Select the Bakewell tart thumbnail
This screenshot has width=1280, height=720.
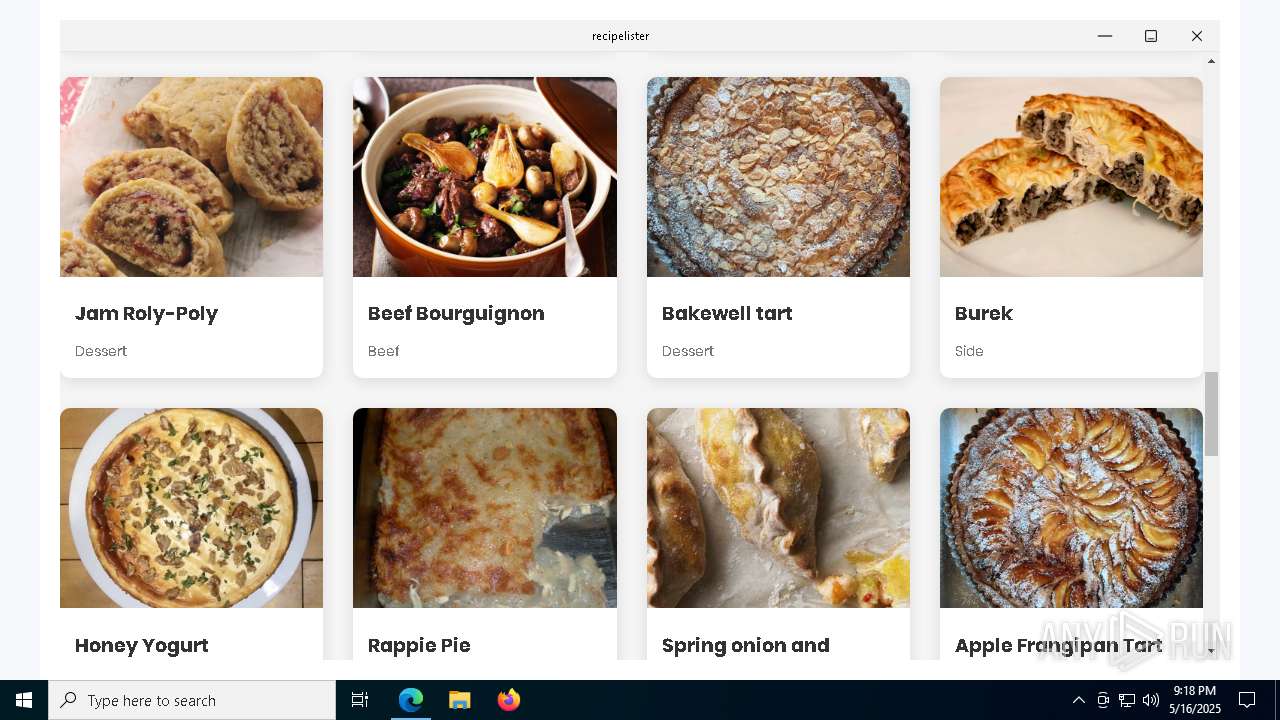tap(778, 177)
